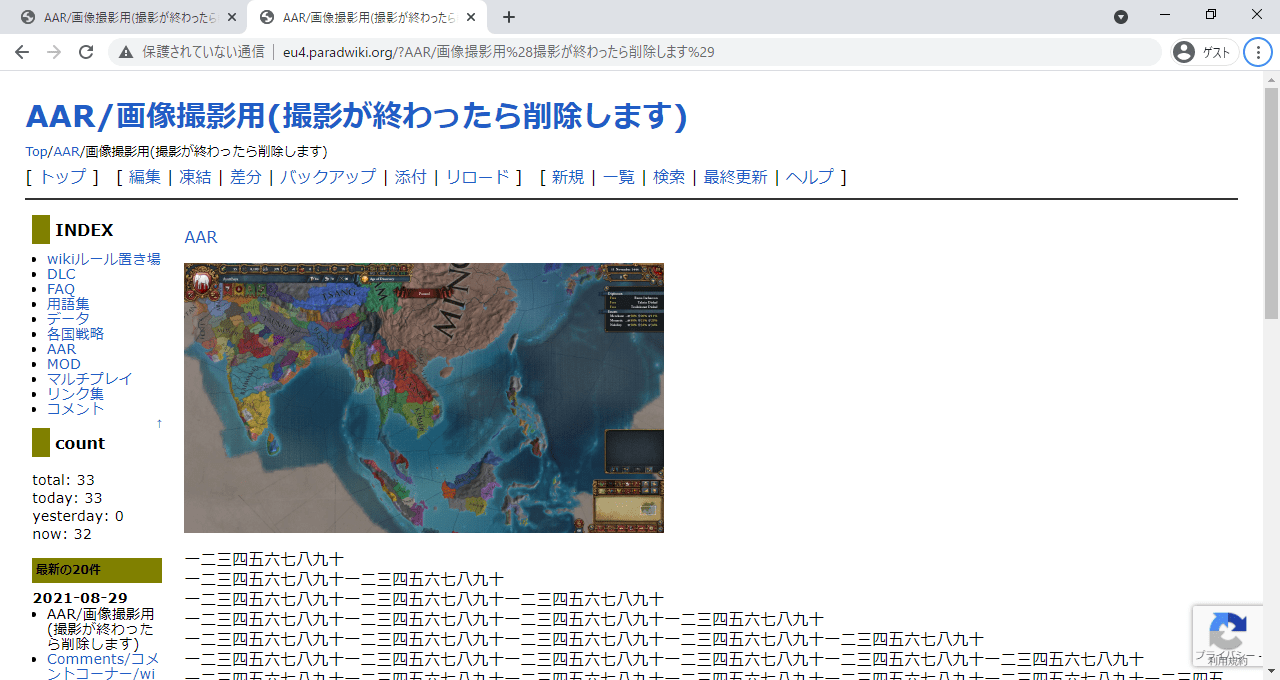Reload the page with browser refresh icon

point(86,52)
